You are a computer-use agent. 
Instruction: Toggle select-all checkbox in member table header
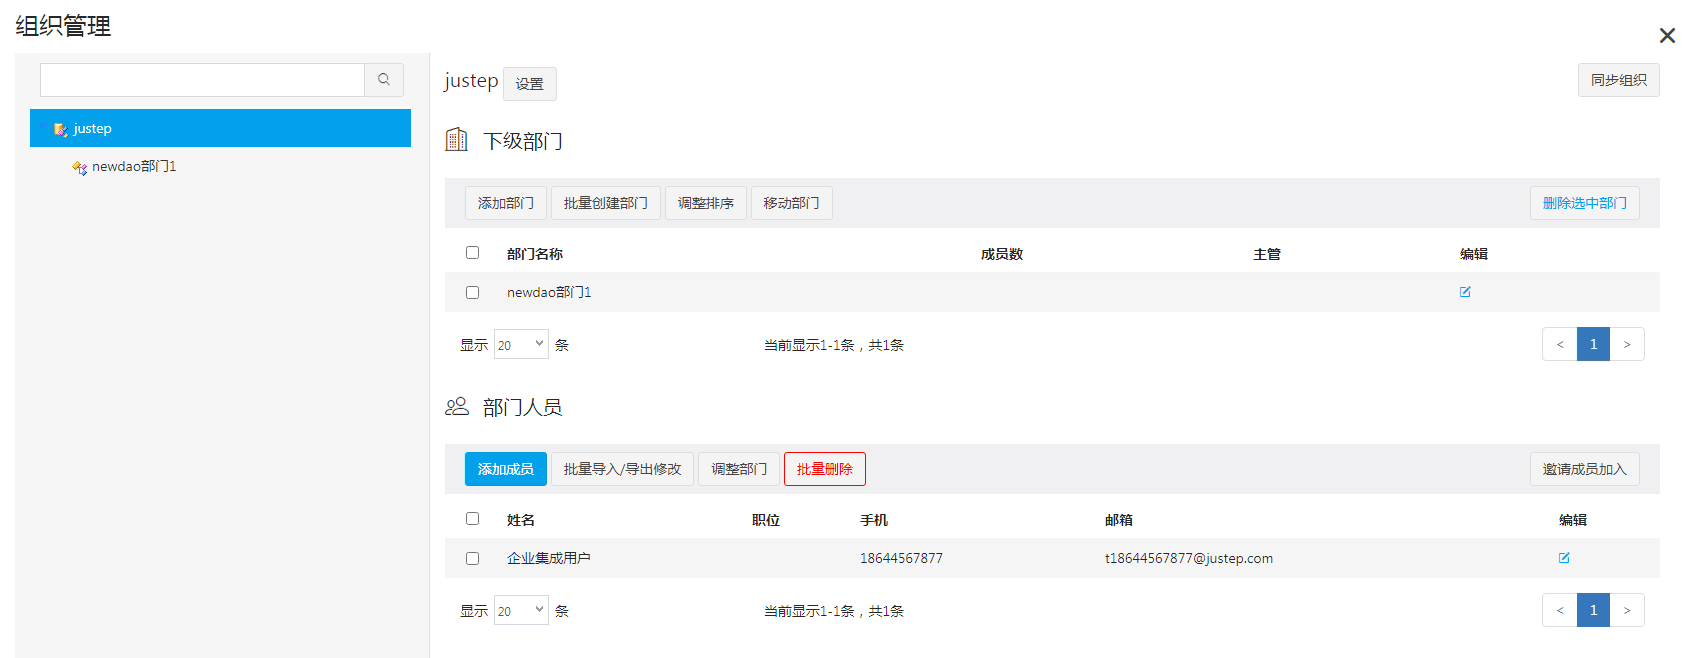472,519
